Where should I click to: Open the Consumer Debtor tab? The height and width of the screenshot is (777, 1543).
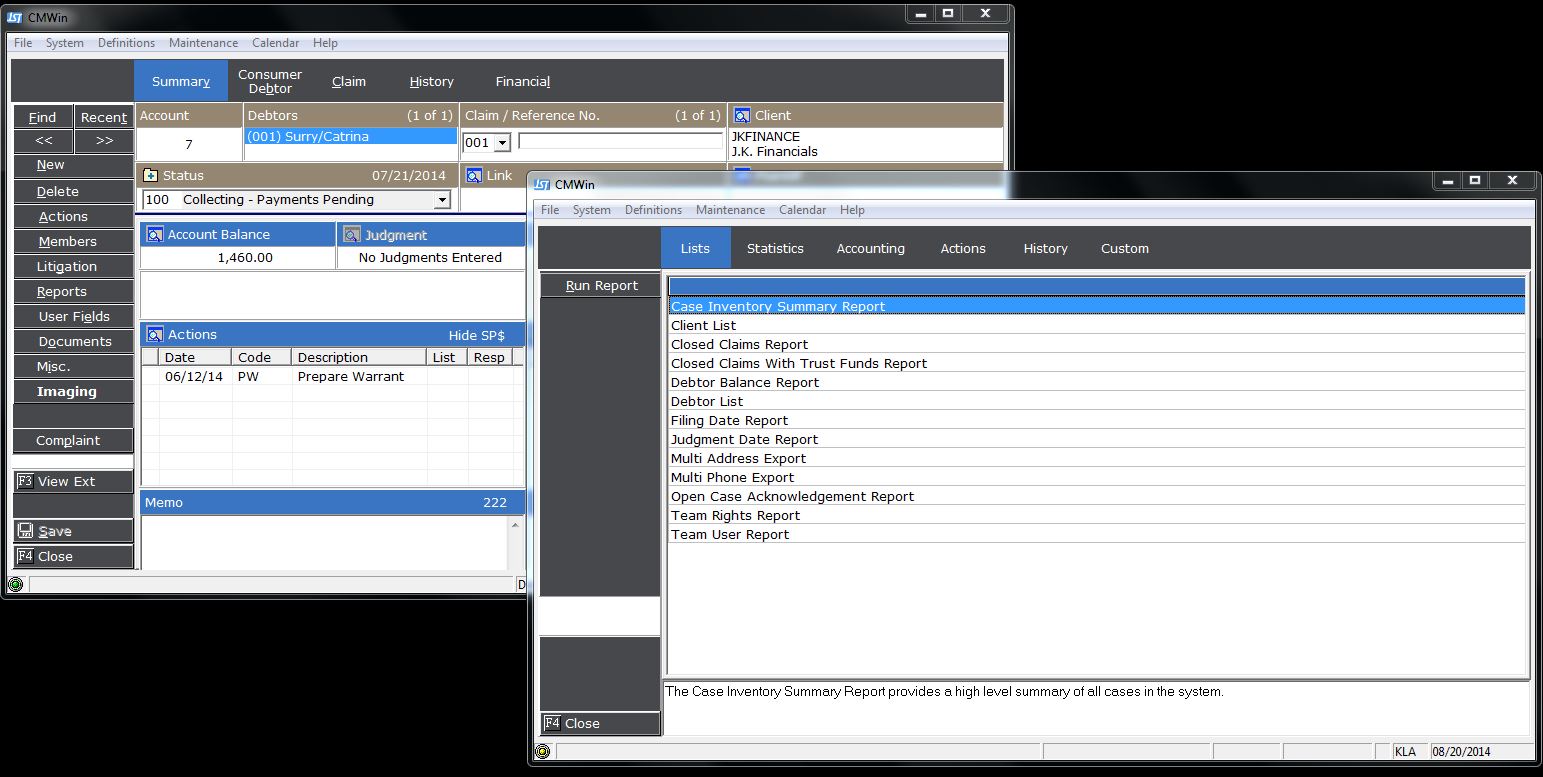coord(270,81)
